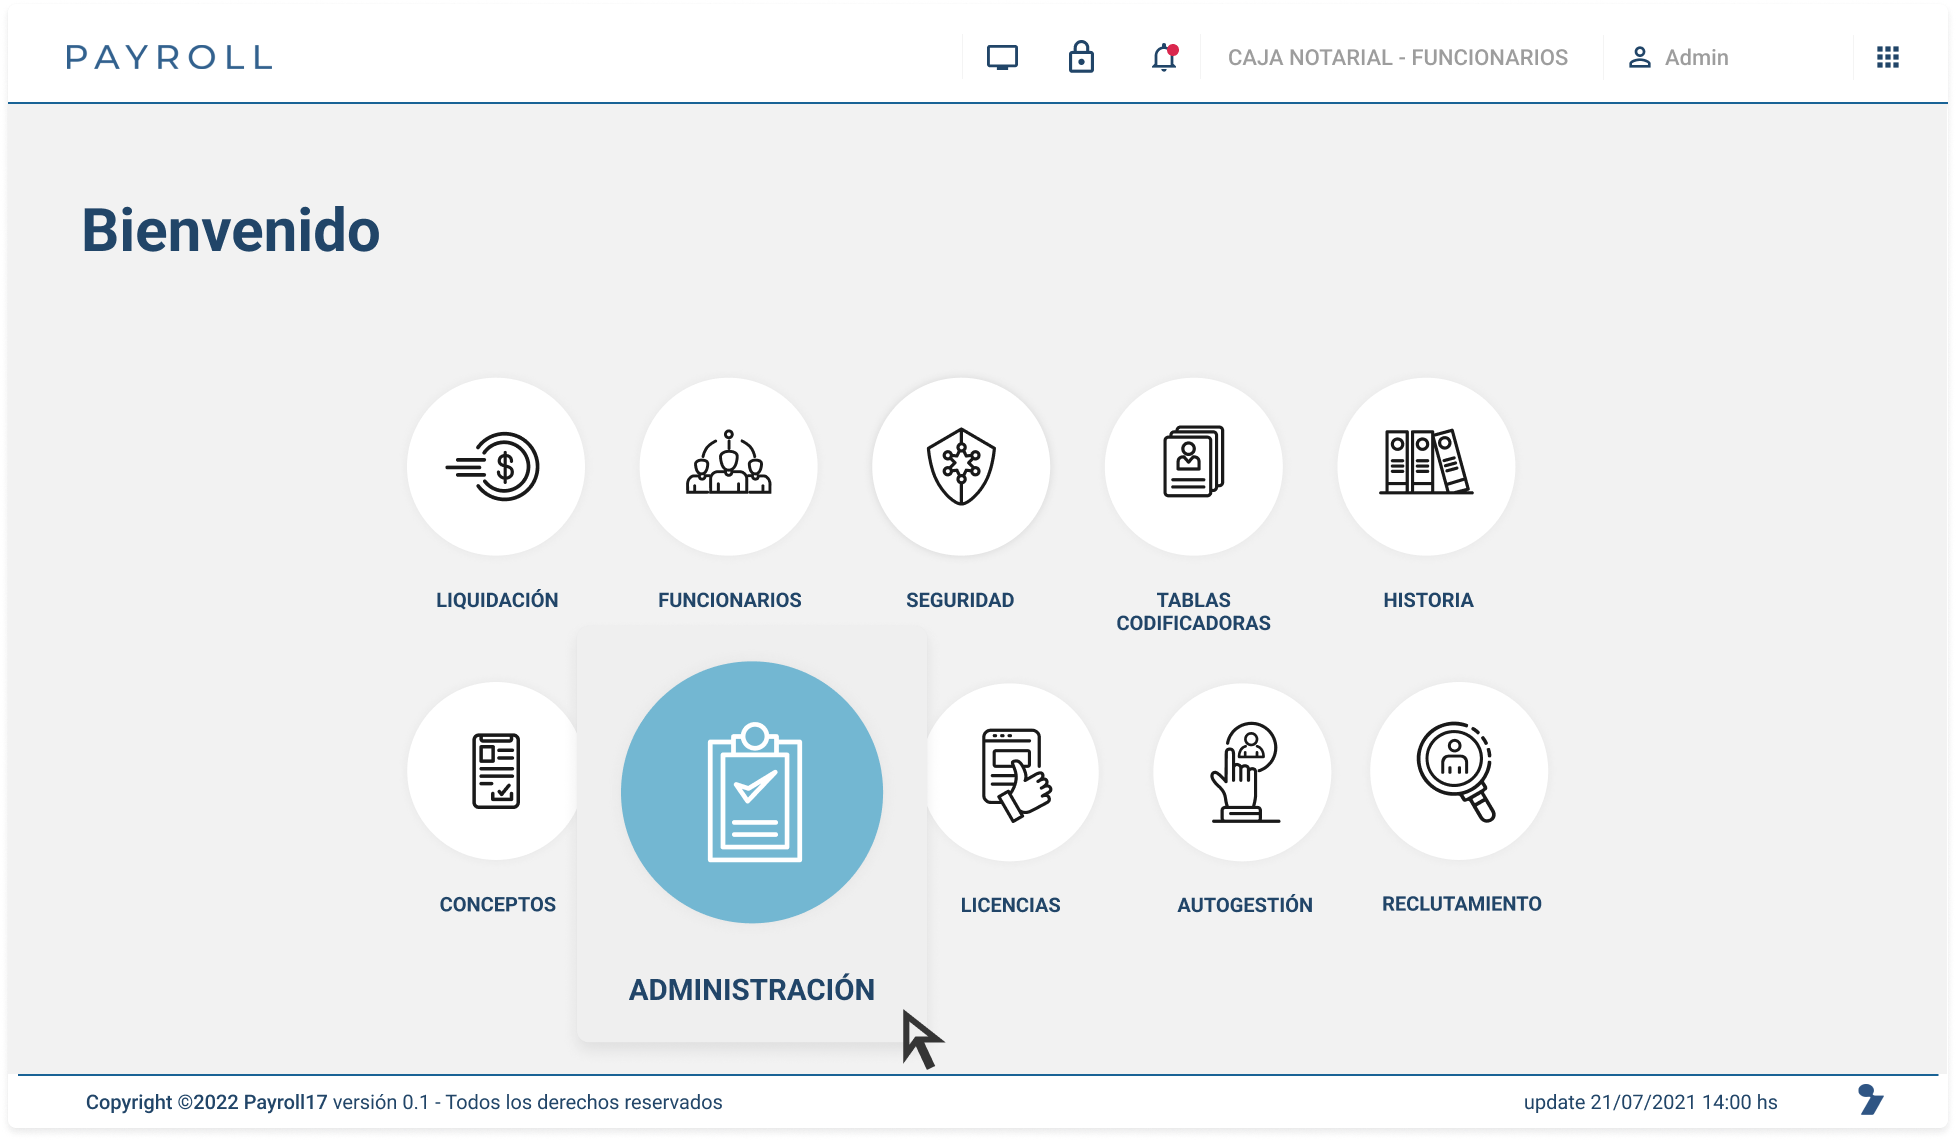Image resolution: width=1956 pixels, height=1140 pixels.
Task: Click the highlighted Administración clipboard icon
Action: click(752, 792)
